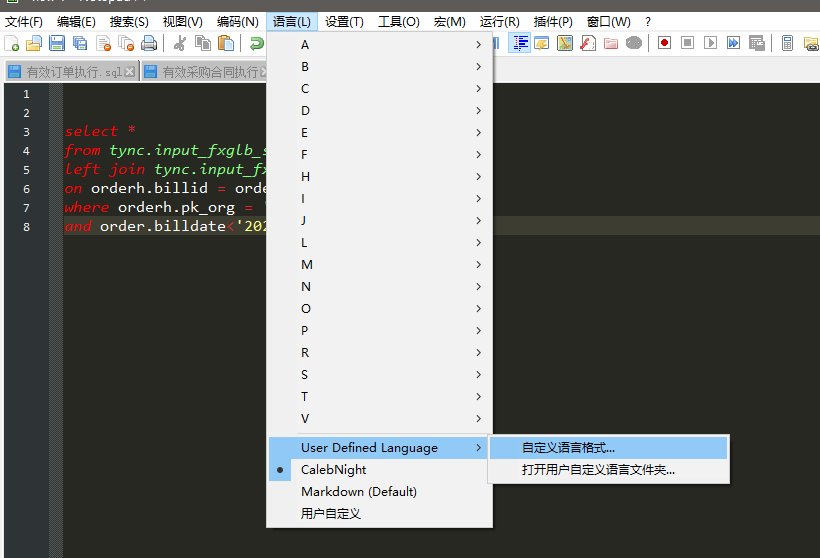This screenshot has height=558, width=820.
Task: Open the 视图(V) menu
Action: point(183,22)
